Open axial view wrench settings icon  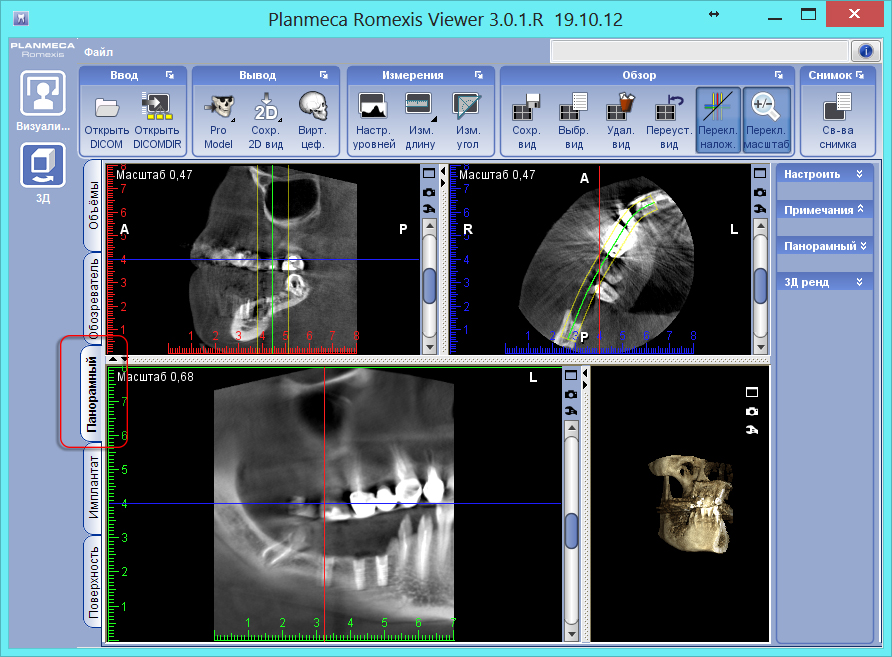click(x=759, y=209)
